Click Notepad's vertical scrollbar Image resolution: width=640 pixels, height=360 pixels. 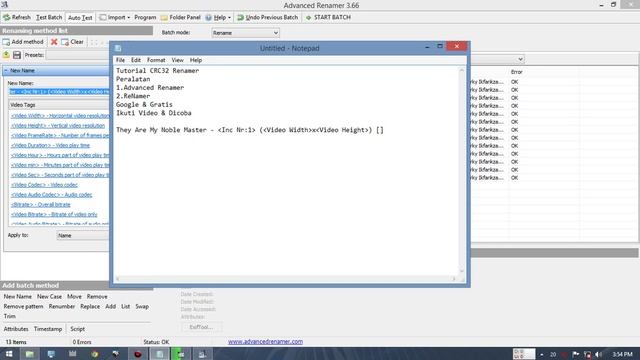462,171
